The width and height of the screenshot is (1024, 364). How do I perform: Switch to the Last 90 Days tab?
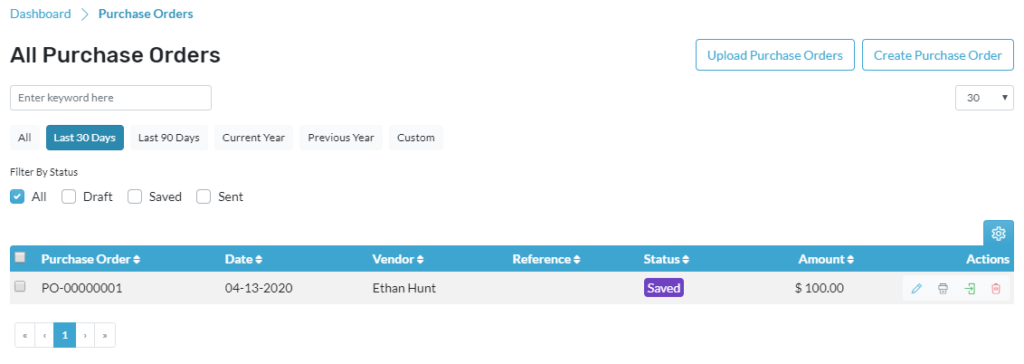click(x=168, y=138)
